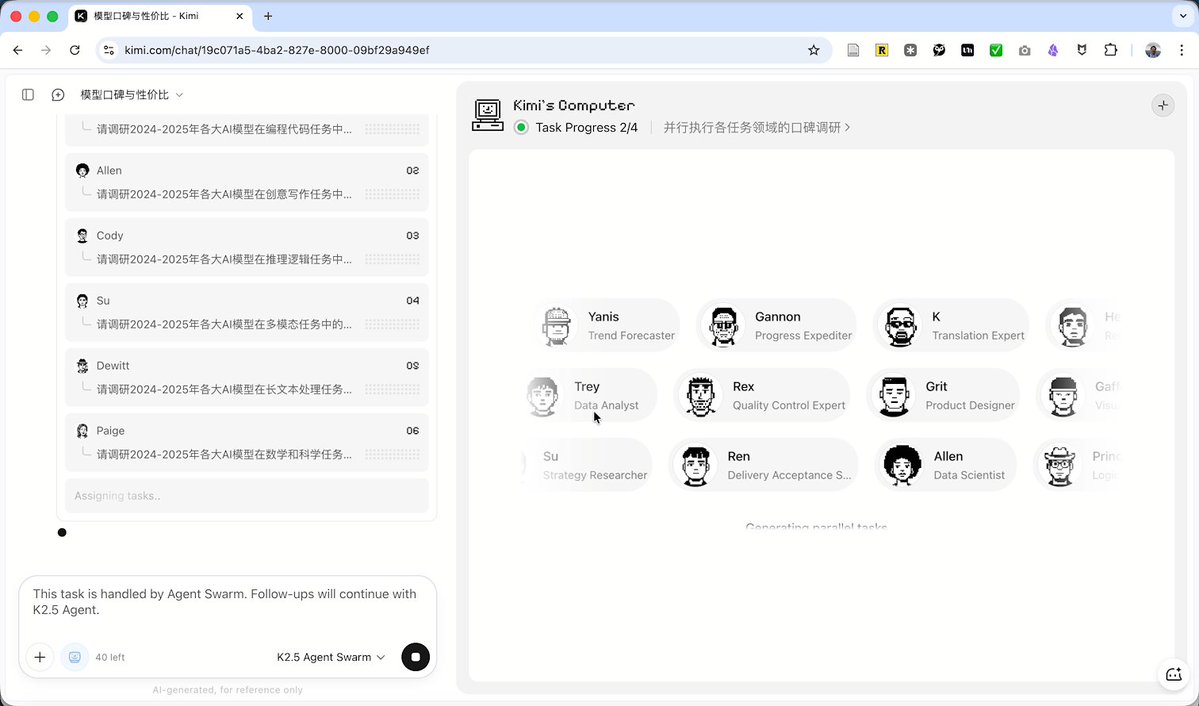
Task: Select agent Trey the Data Analyst
Action: tap(589, 395)
